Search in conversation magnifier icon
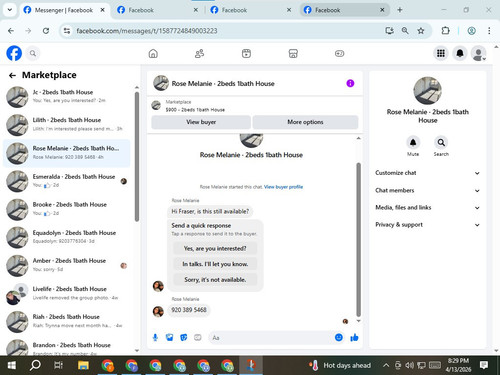Image resolution: width=500 pixels, height=375 pixels. [x=441, y=143]
